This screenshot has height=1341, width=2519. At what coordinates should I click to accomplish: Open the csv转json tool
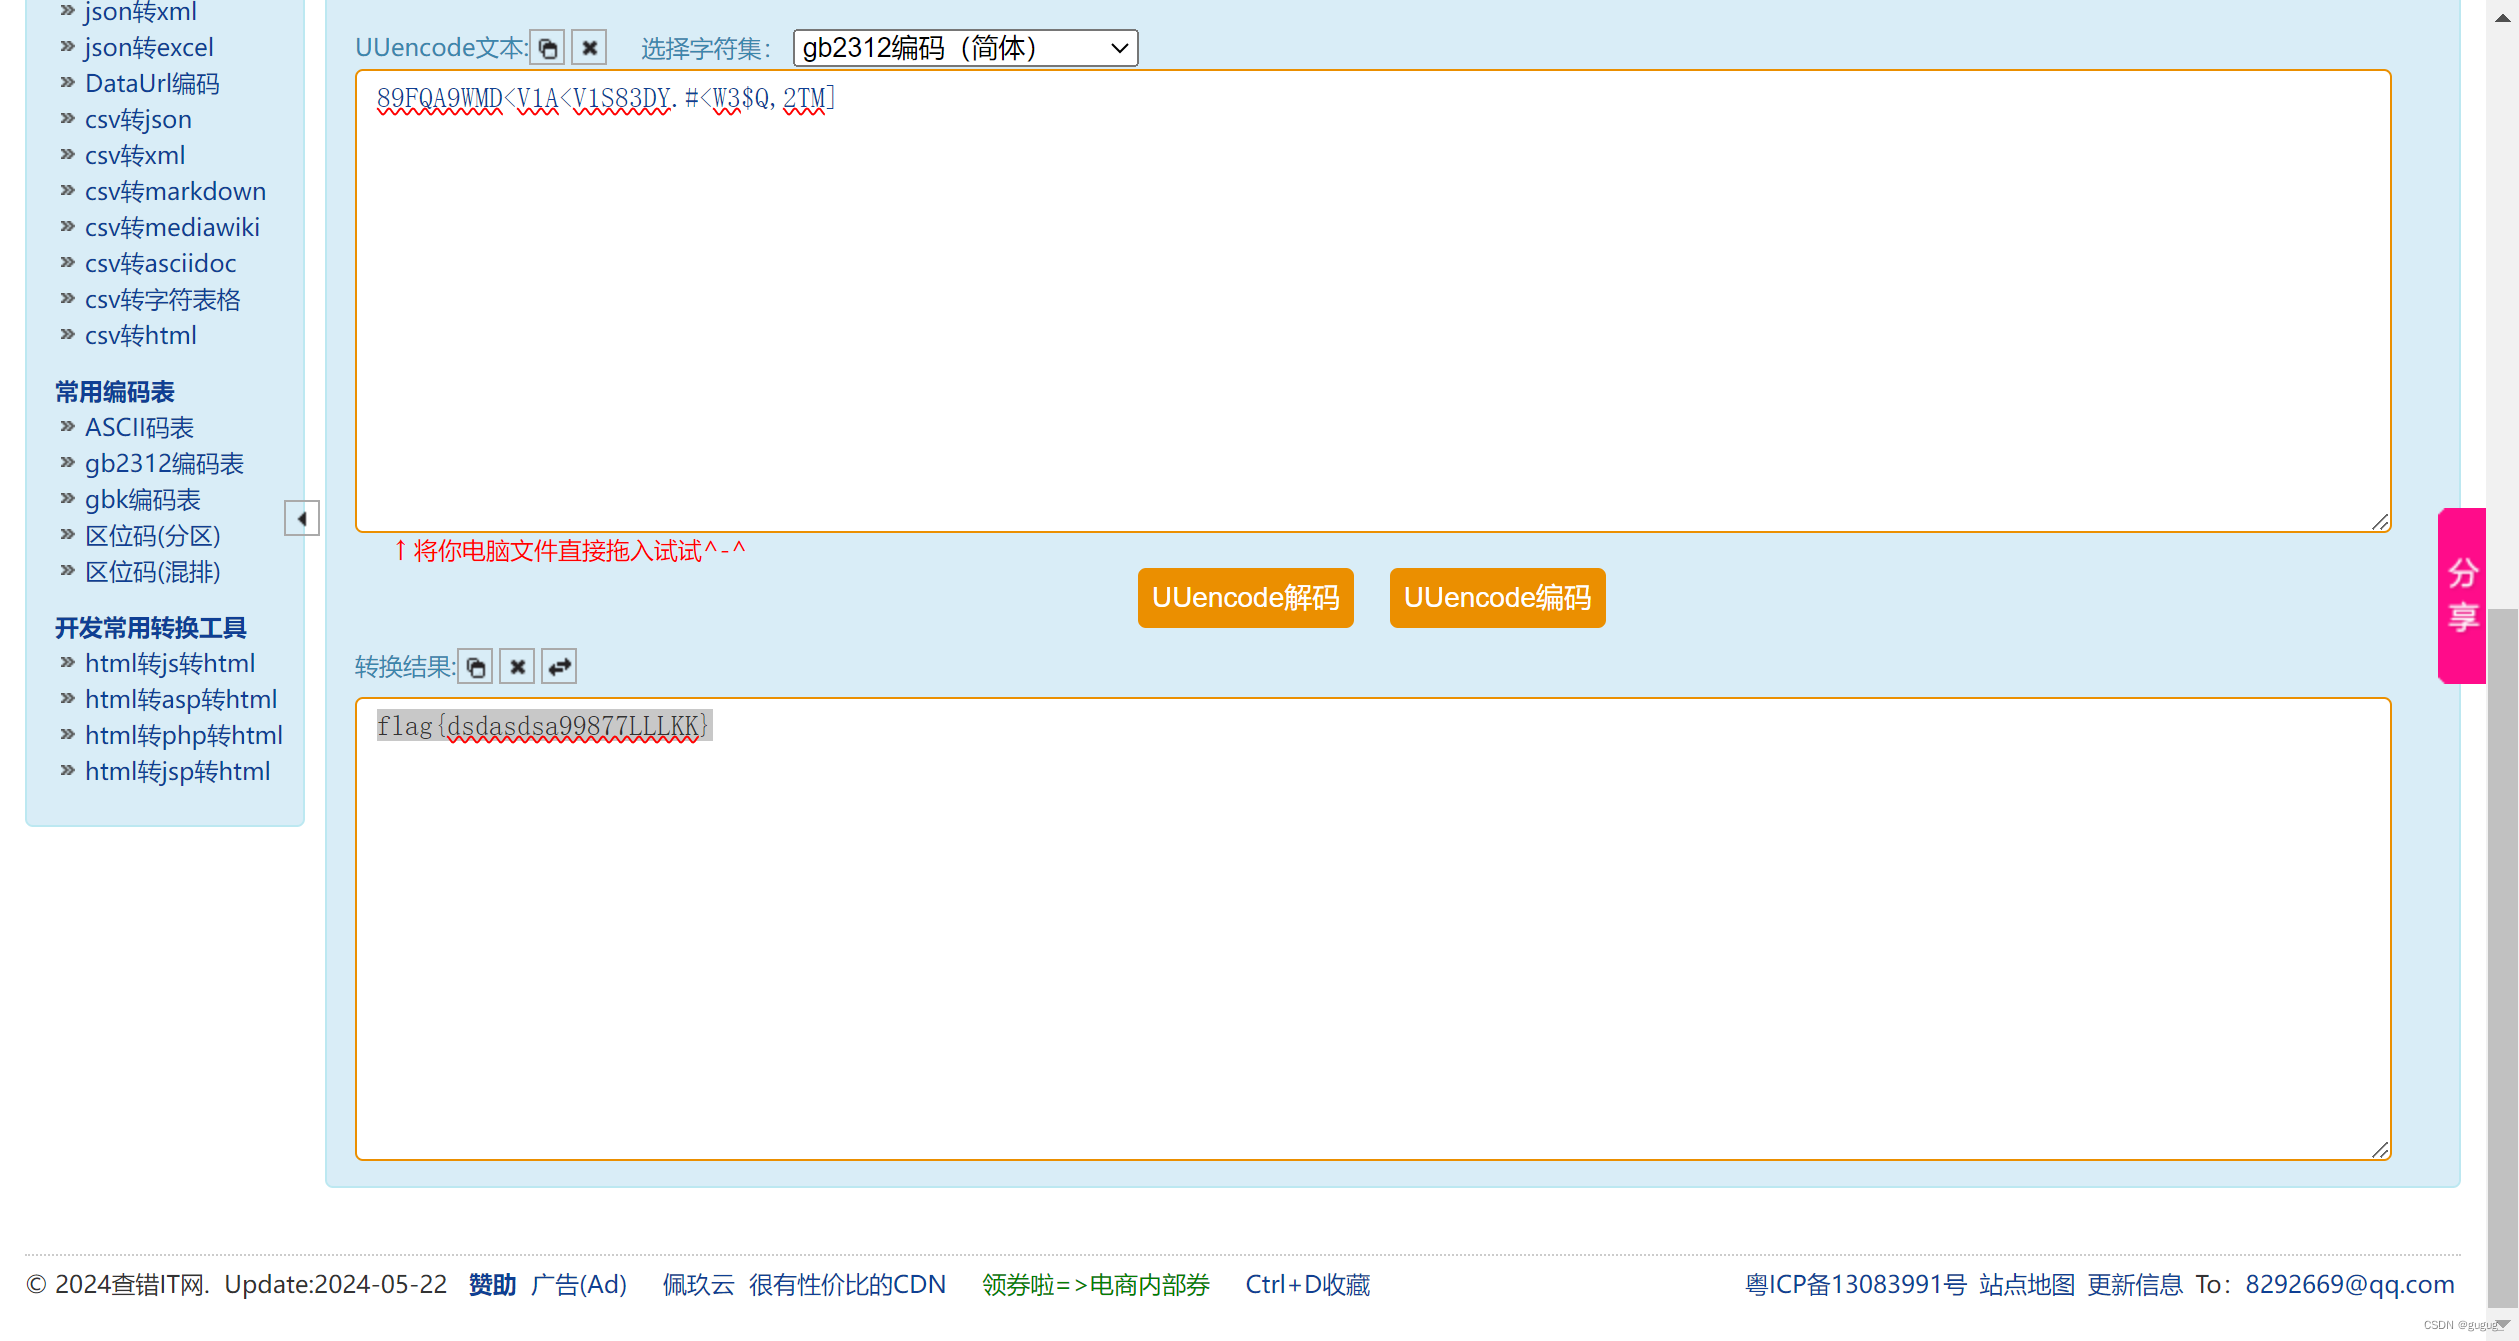pyautogui.click(x=138, y=119)
